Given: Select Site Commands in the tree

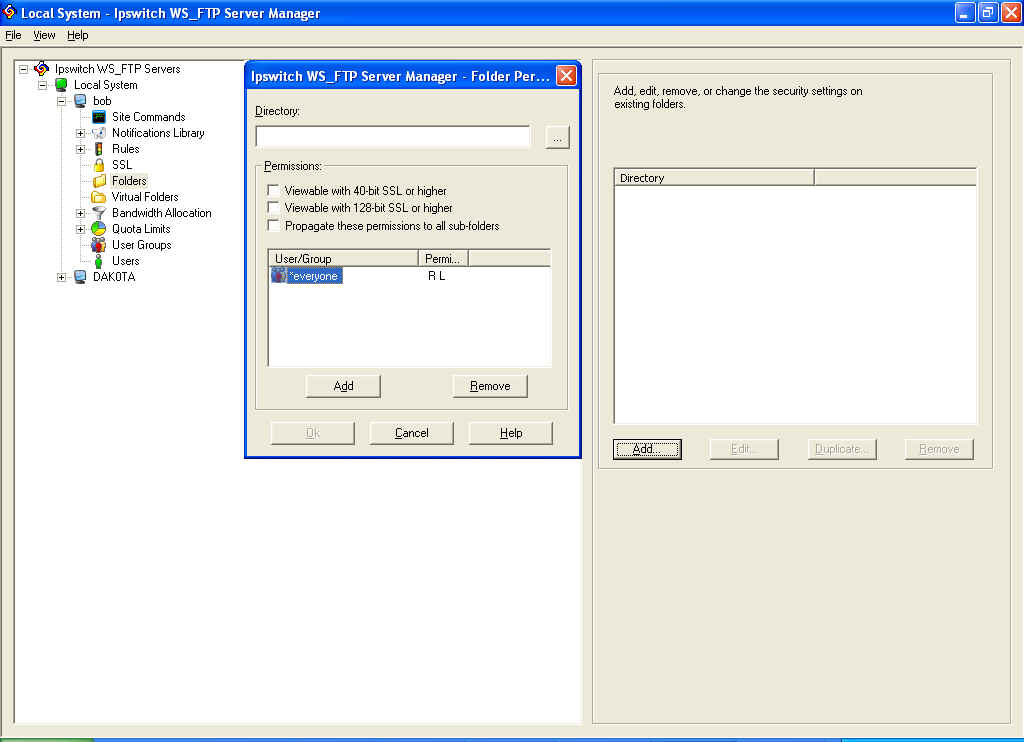Looking at the screenshot, I should point(149,117).
